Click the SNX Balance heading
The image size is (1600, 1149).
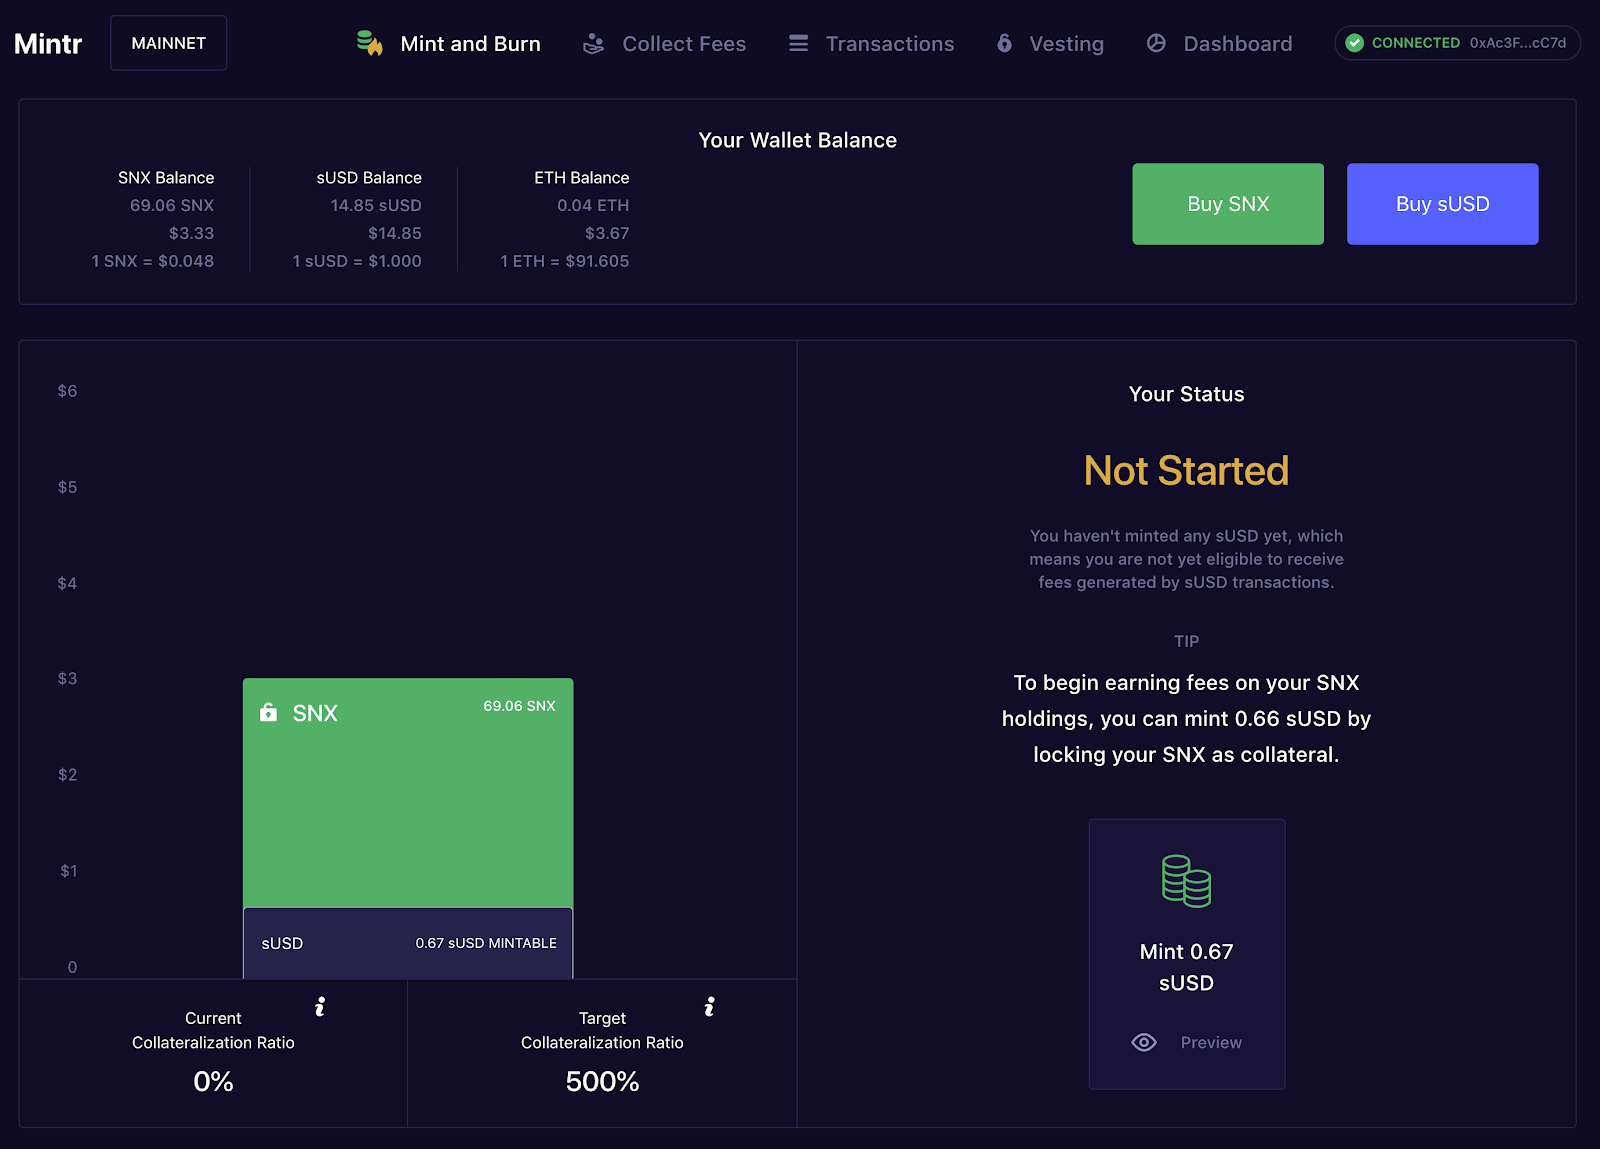(166, 178)
